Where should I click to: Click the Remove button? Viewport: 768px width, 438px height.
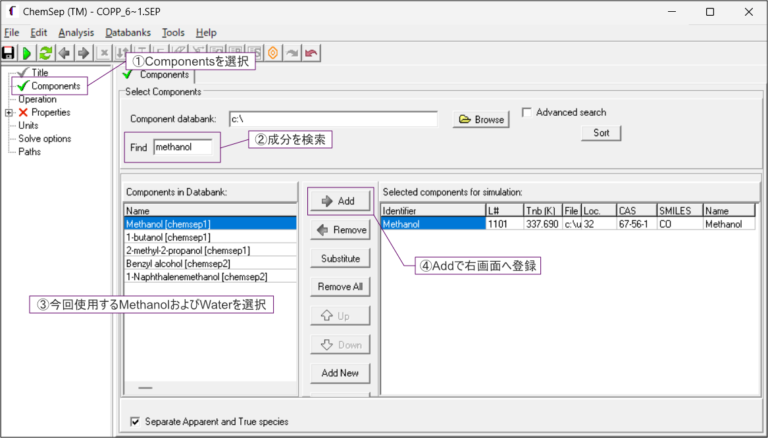[x=340, y=230]
